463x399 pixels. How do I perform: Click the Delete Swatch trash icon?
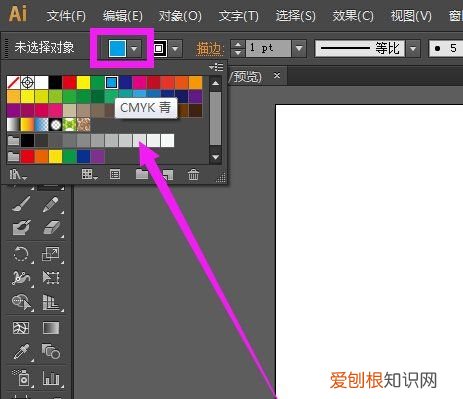[193, 174]
